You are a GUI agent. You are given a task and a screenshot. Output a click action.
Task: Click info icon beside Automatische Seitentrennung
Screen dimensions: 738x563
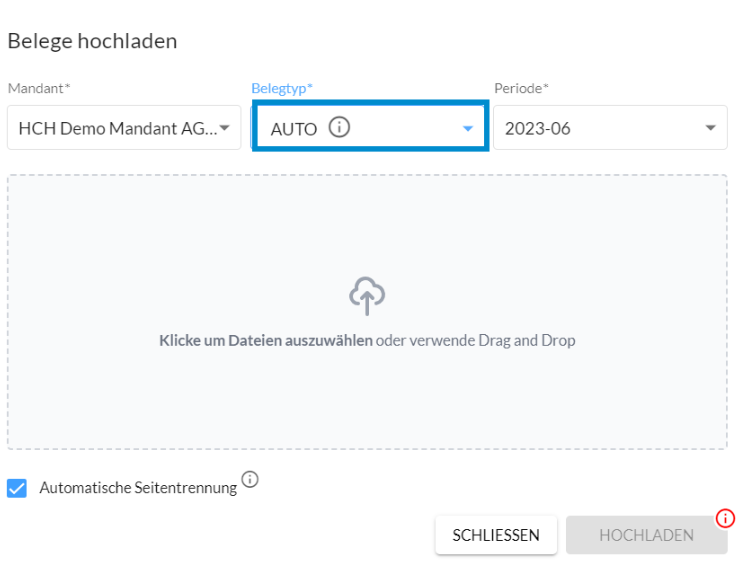[x=250, y=479]
